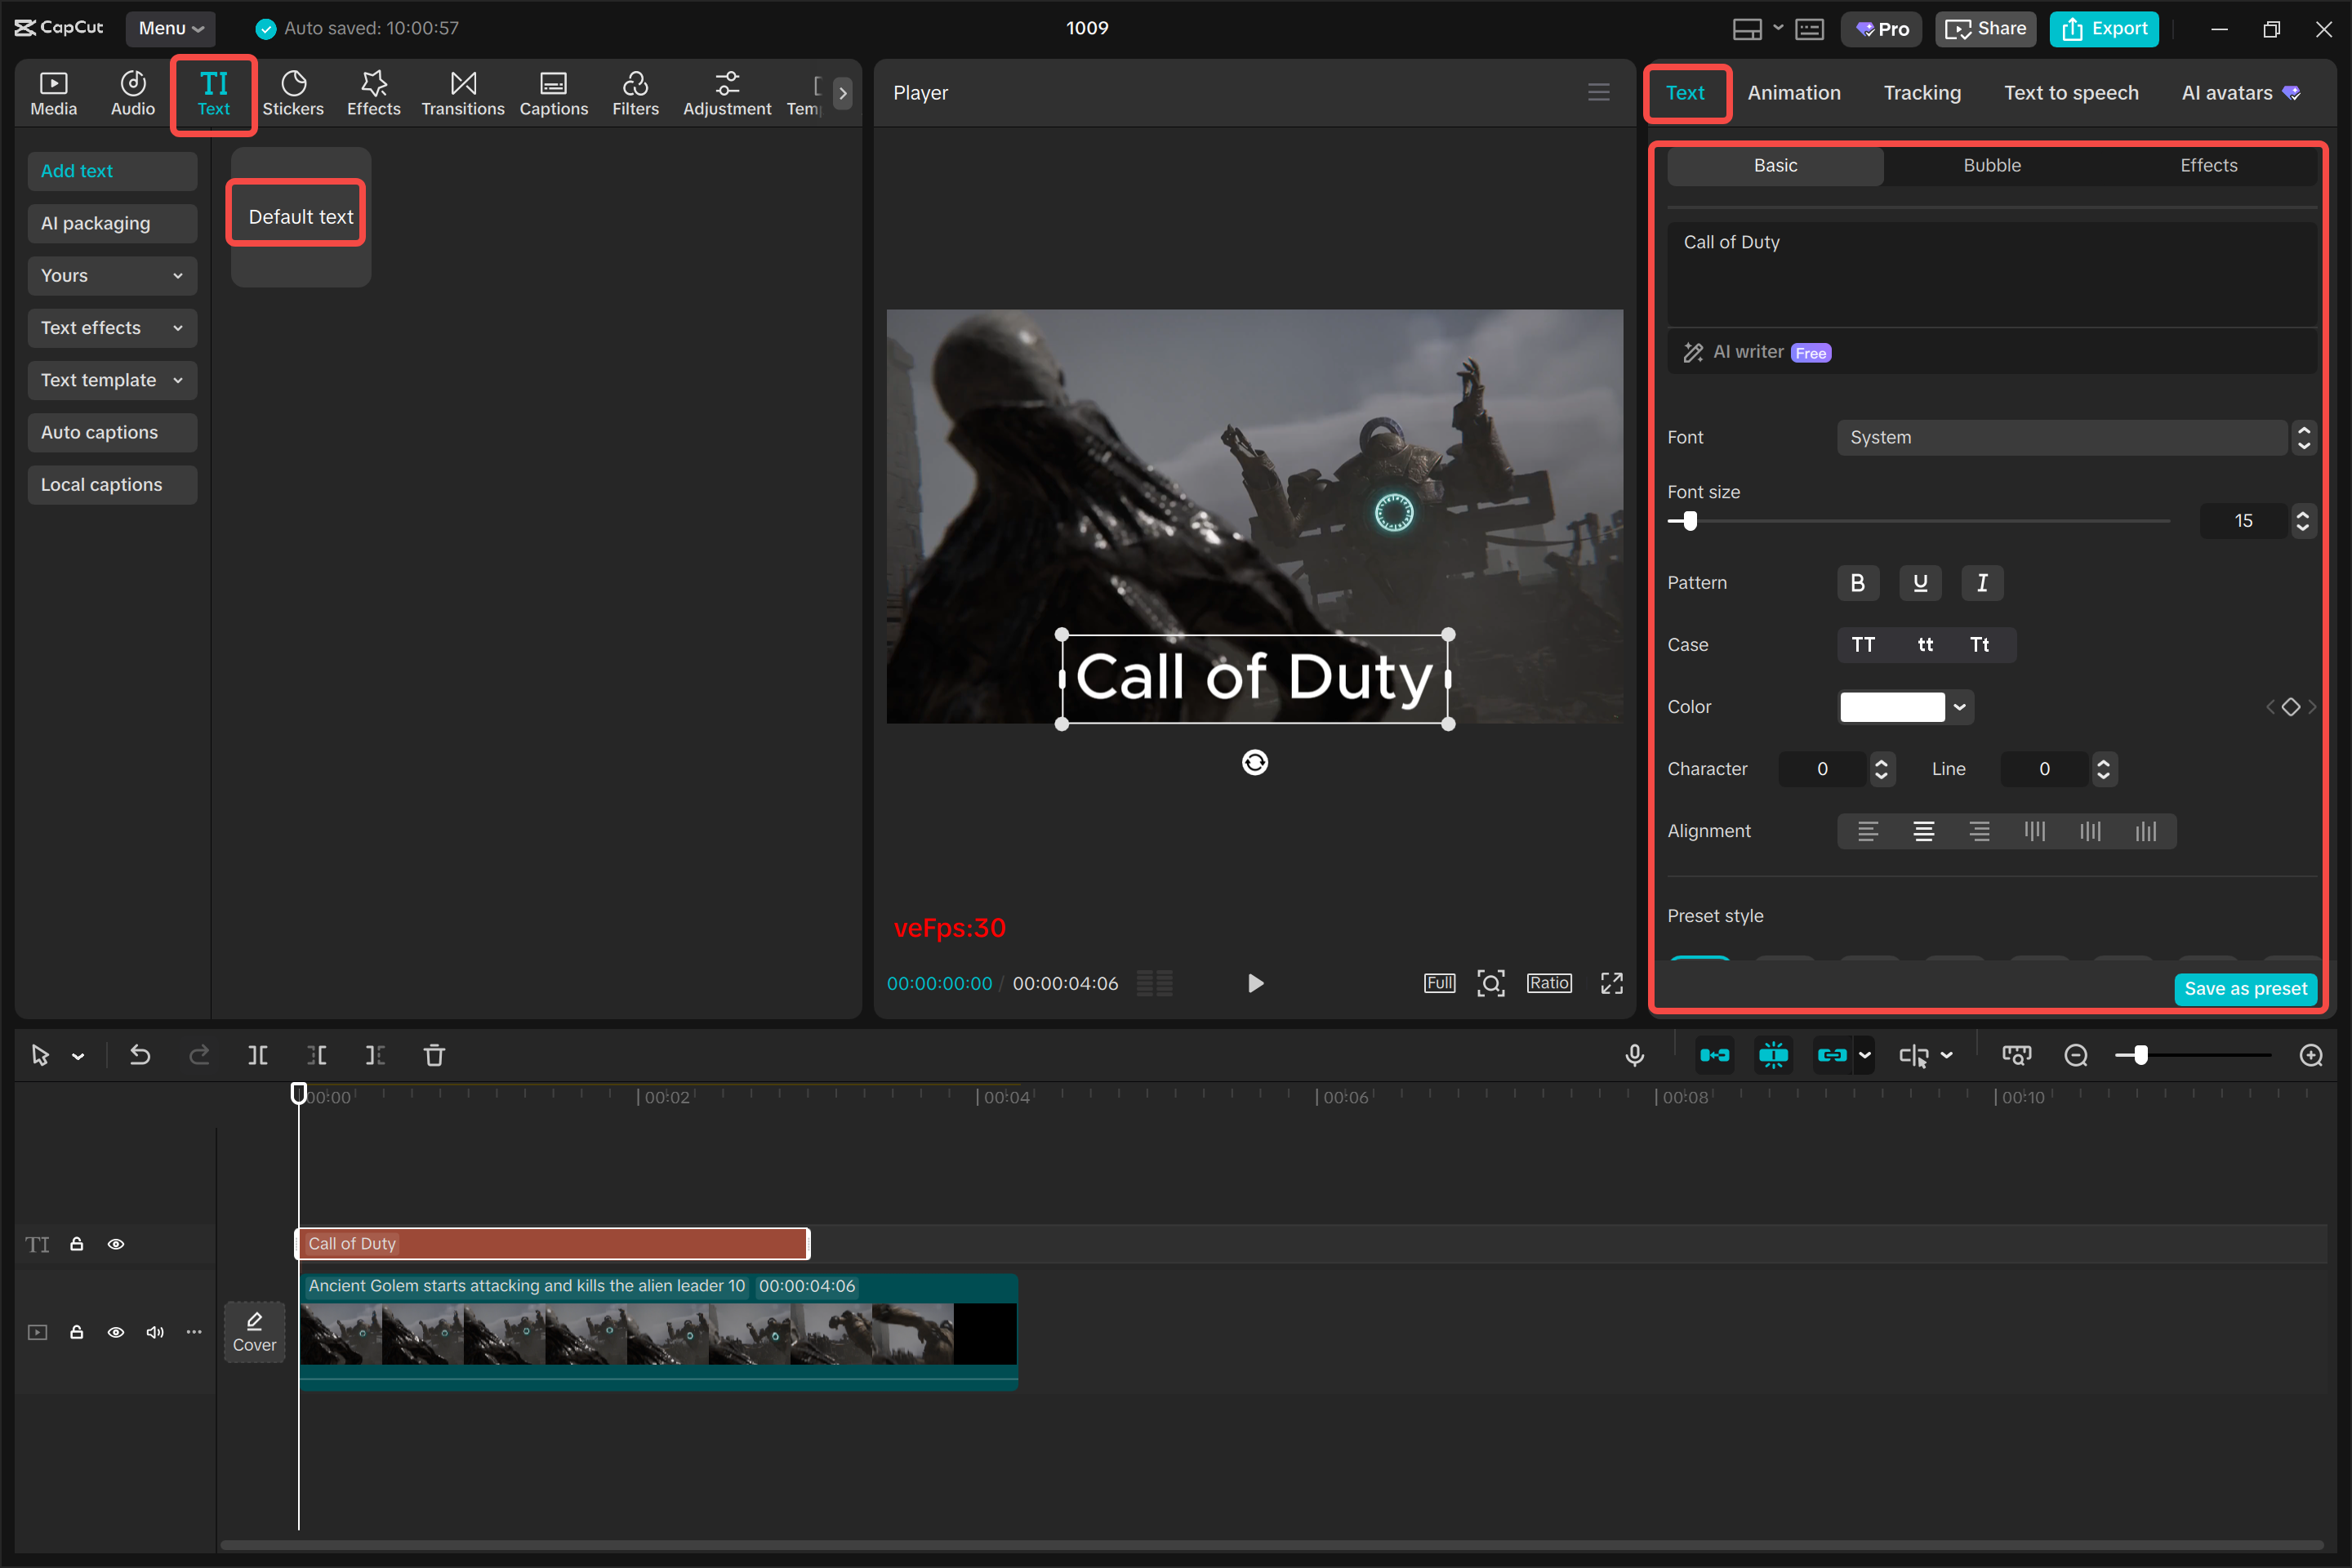The image size is (2352, 1568).
Task: Split the clip at the playhead
Action: (257, 1054)
